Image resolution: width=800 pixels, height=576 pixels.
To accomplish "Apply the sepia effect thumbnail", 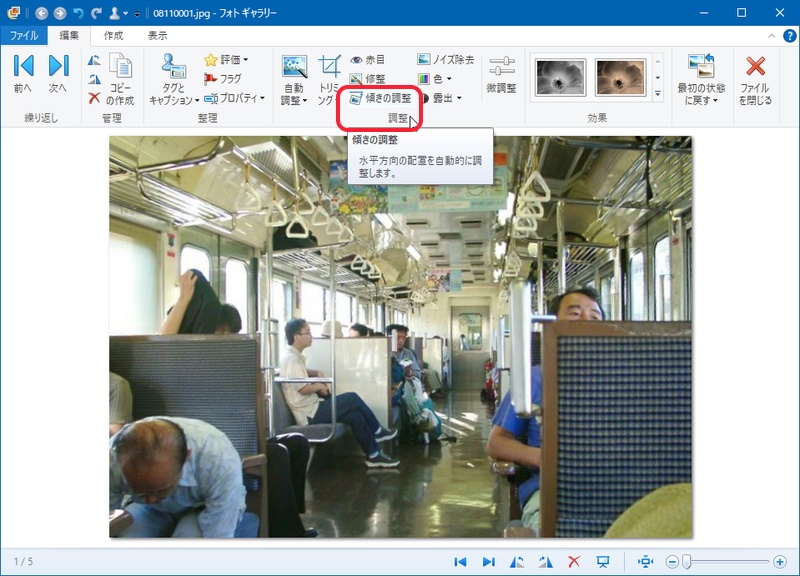I will coord(620,77).
